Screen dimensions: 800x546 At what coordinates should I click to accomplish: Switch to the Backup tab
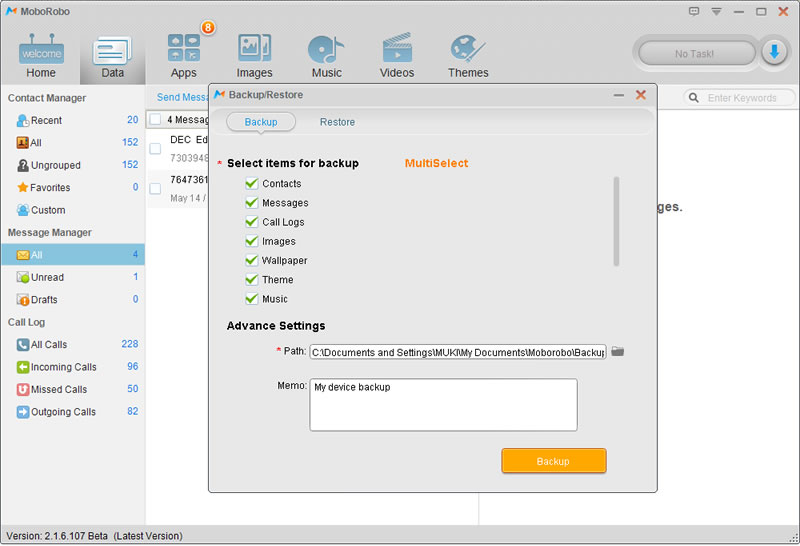tap(261, 122)
